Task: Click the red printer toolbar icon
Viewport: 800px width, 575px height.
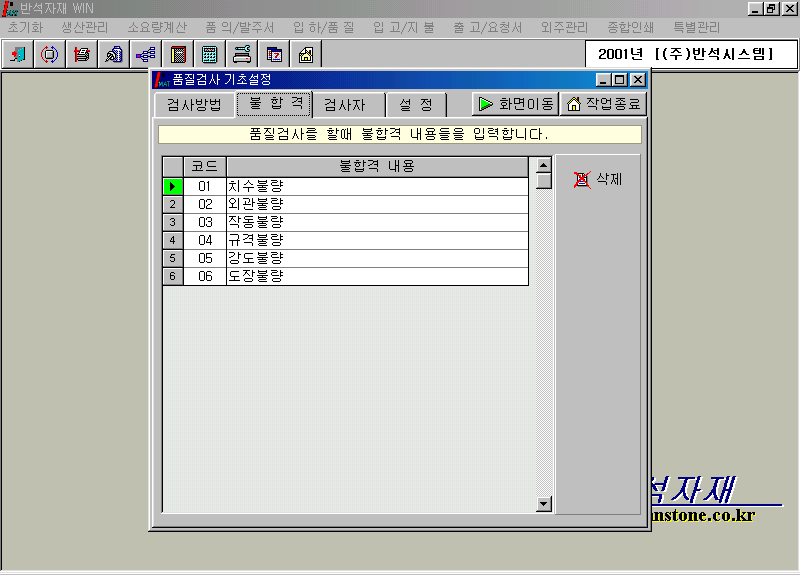Action: pos(82,55)
